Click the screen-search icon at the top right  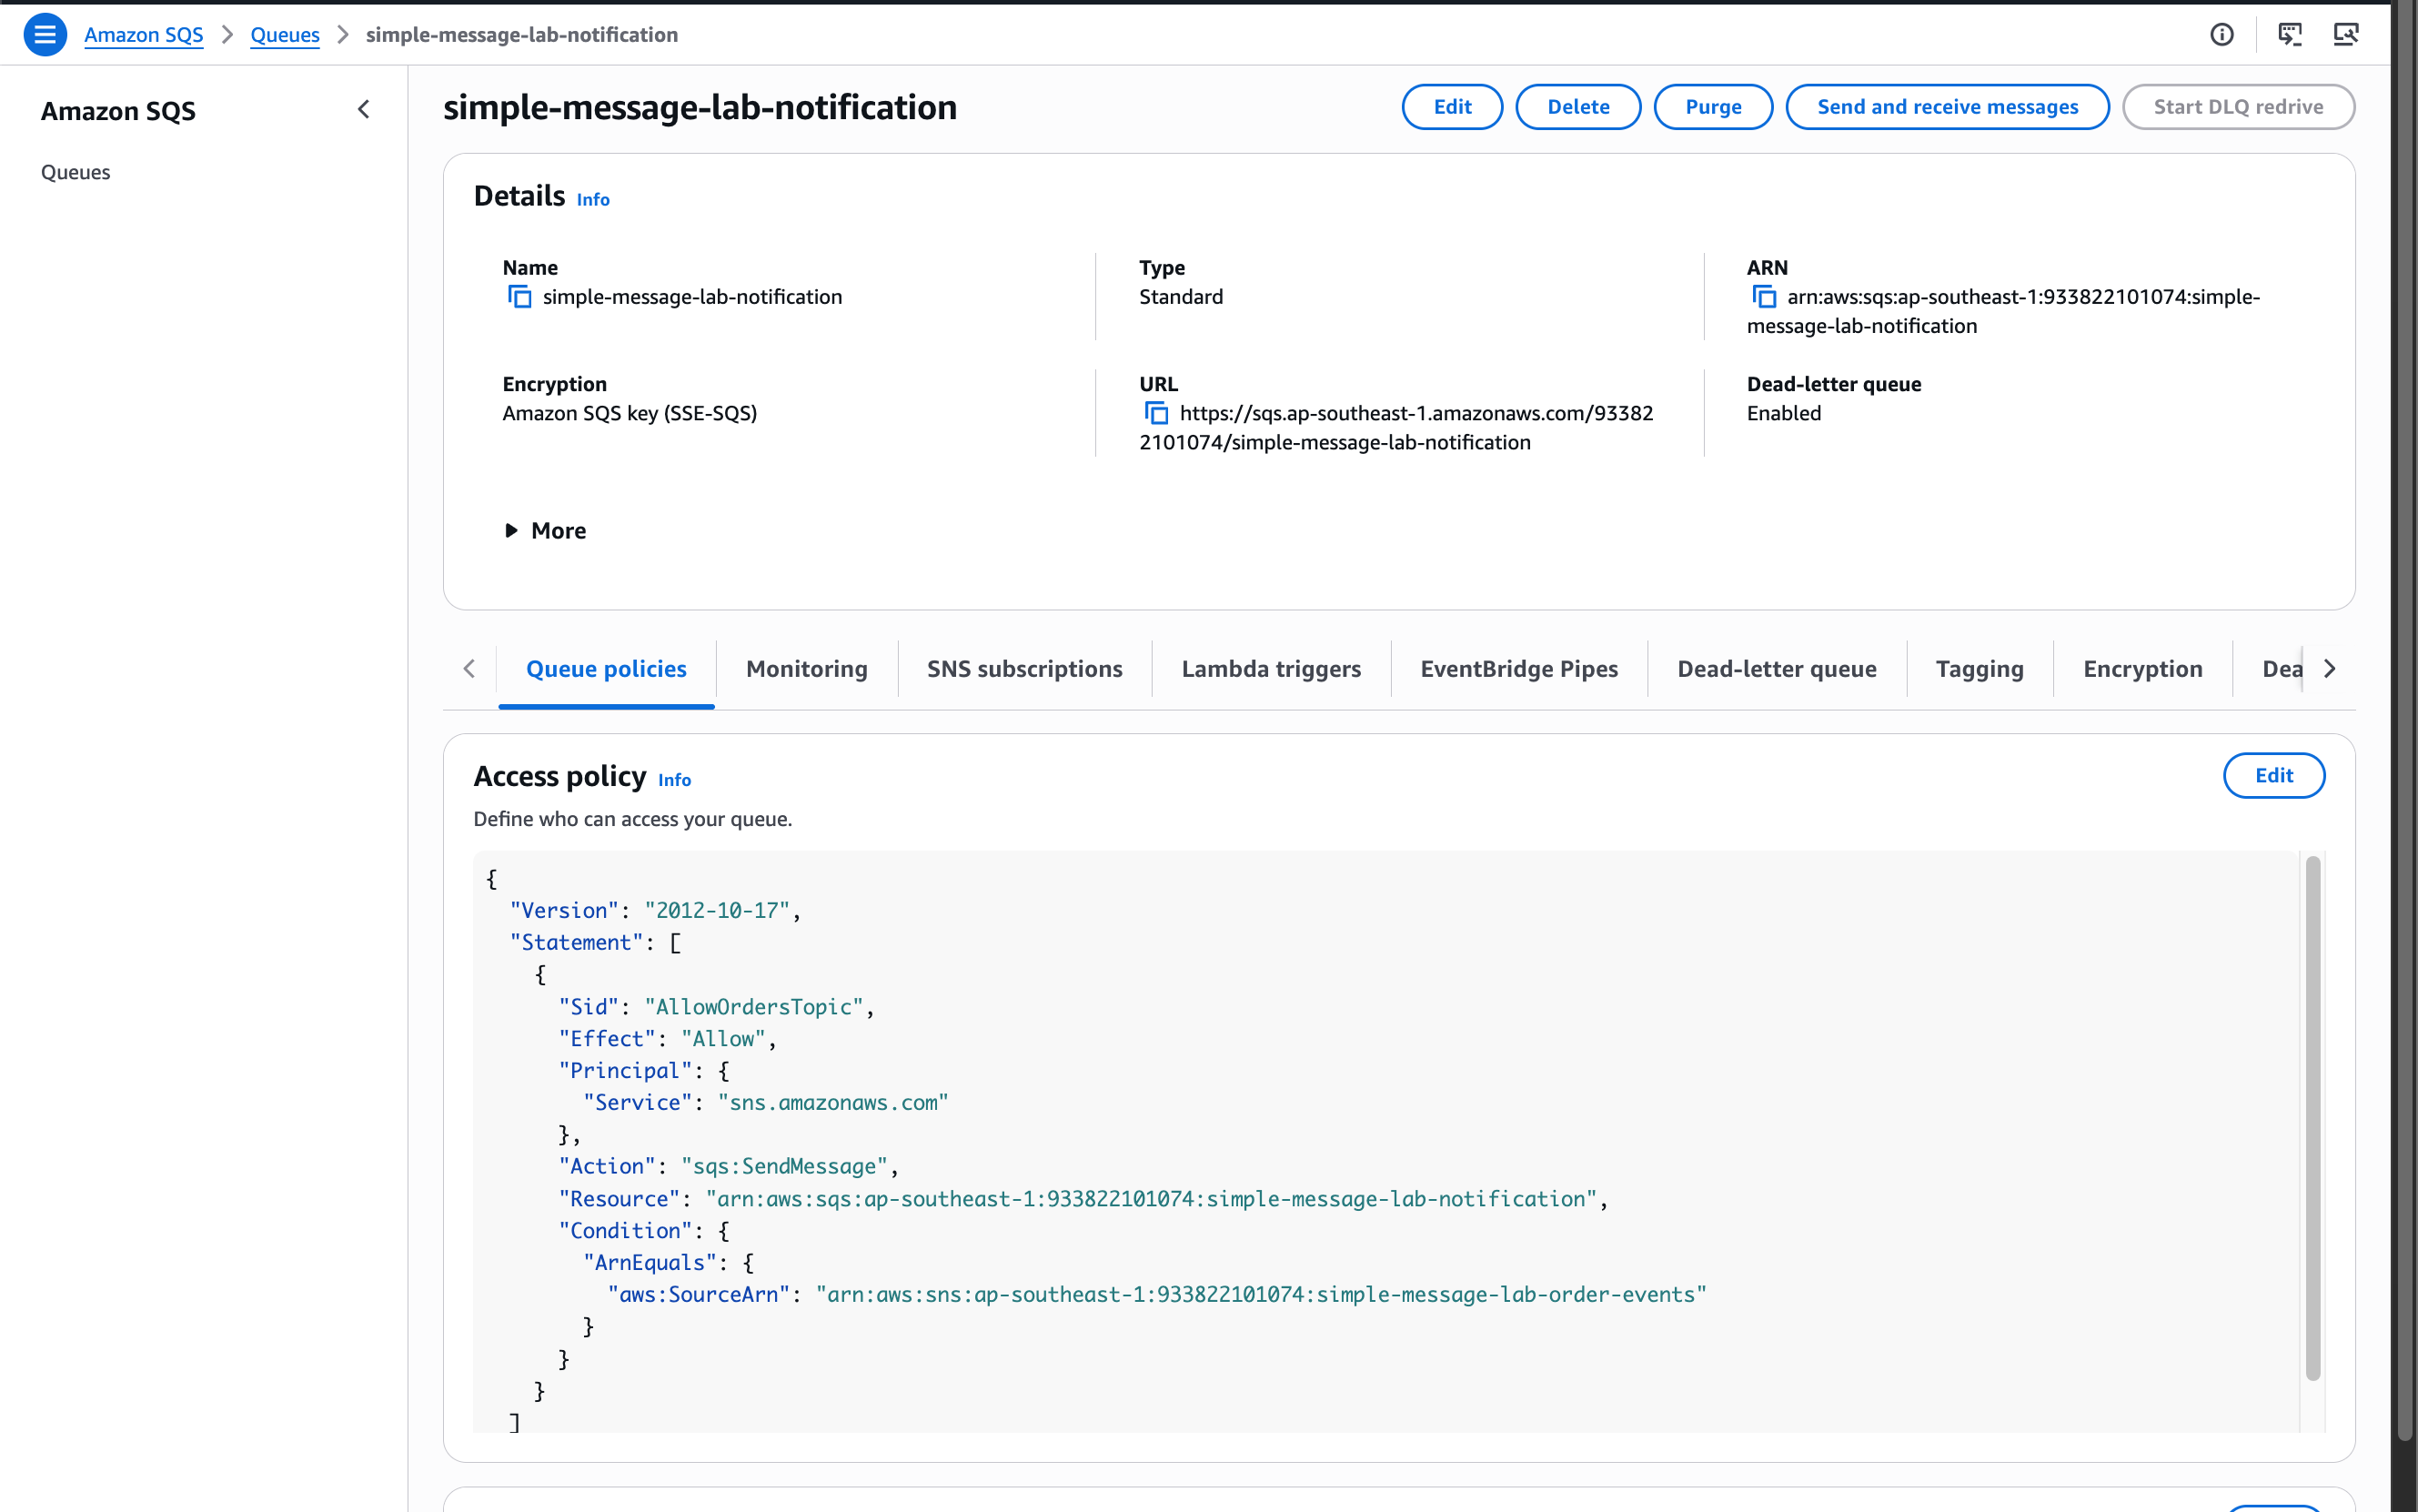coord(2346,35)
